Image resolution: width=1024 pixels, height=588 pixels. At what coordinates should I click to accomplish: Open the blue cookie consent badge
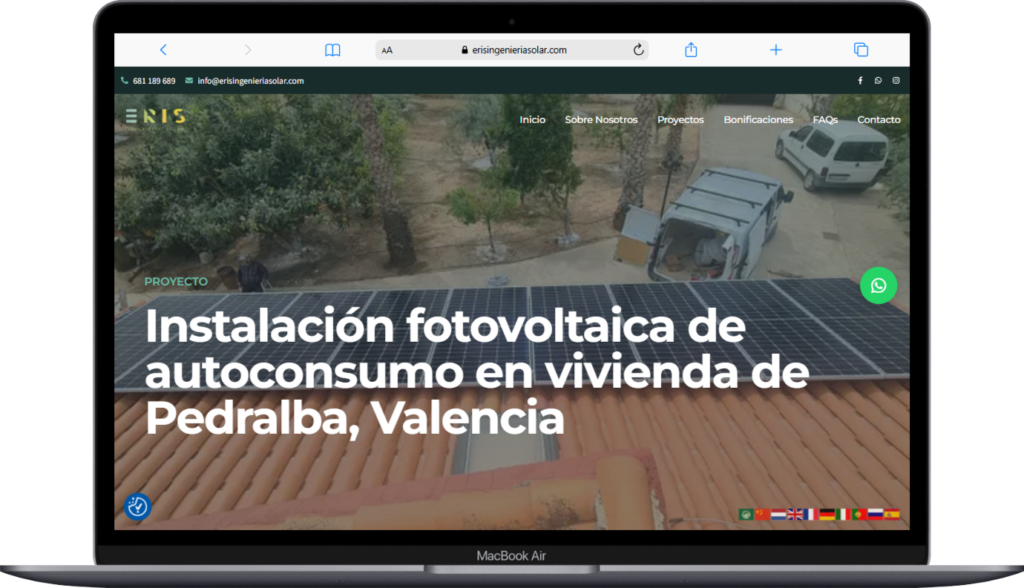tap(138, 506)
